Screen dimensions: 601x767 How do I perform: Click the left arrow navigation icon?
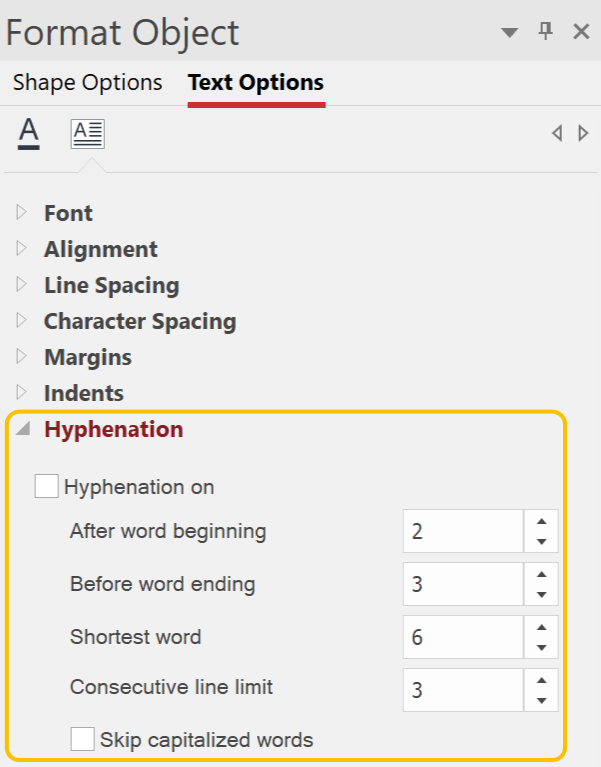(557, 133)
